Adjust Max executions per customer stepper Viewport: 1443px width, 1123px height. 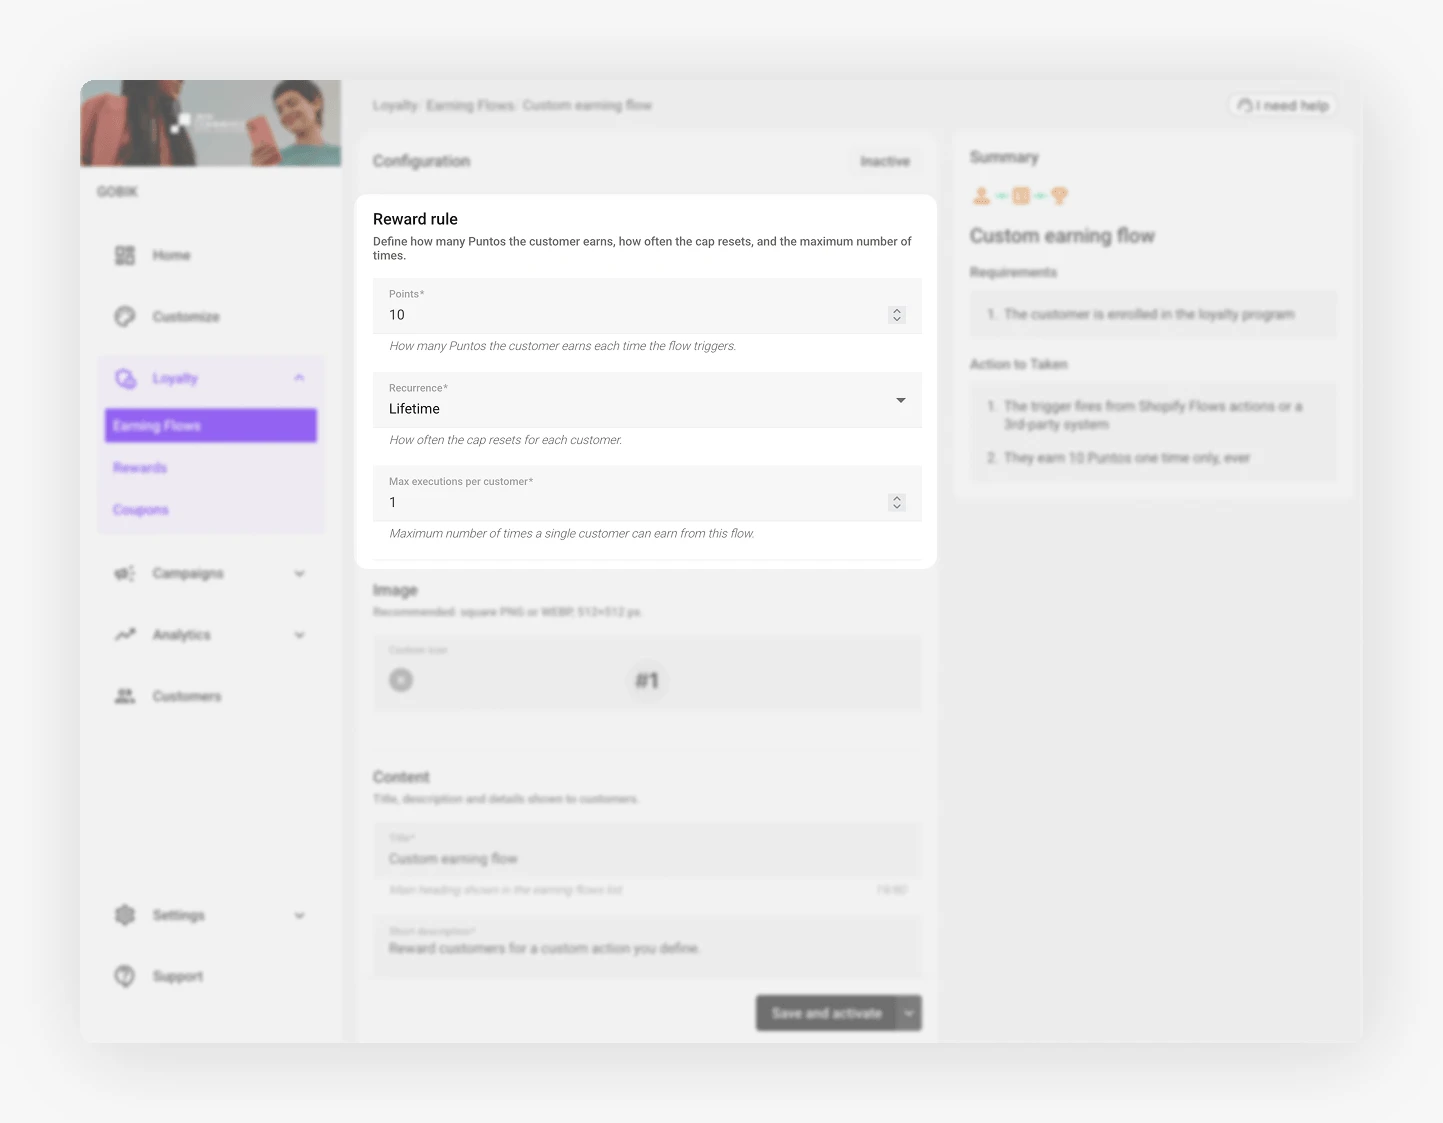coord(897,502)
